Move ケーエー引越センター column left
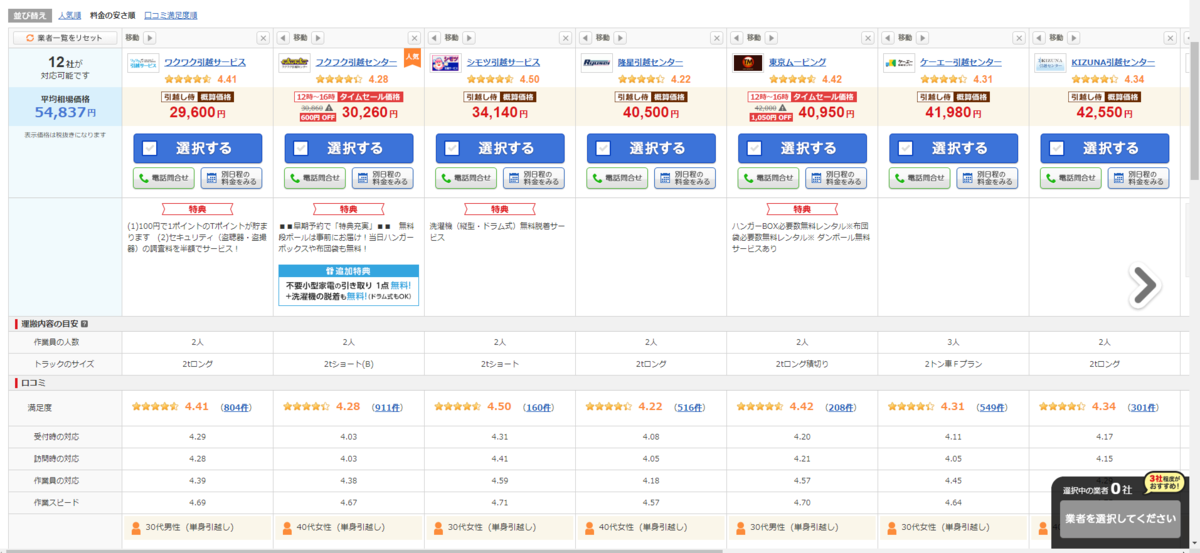The width and height of the screenshot is (1200, 553). [x=887, y=38]
